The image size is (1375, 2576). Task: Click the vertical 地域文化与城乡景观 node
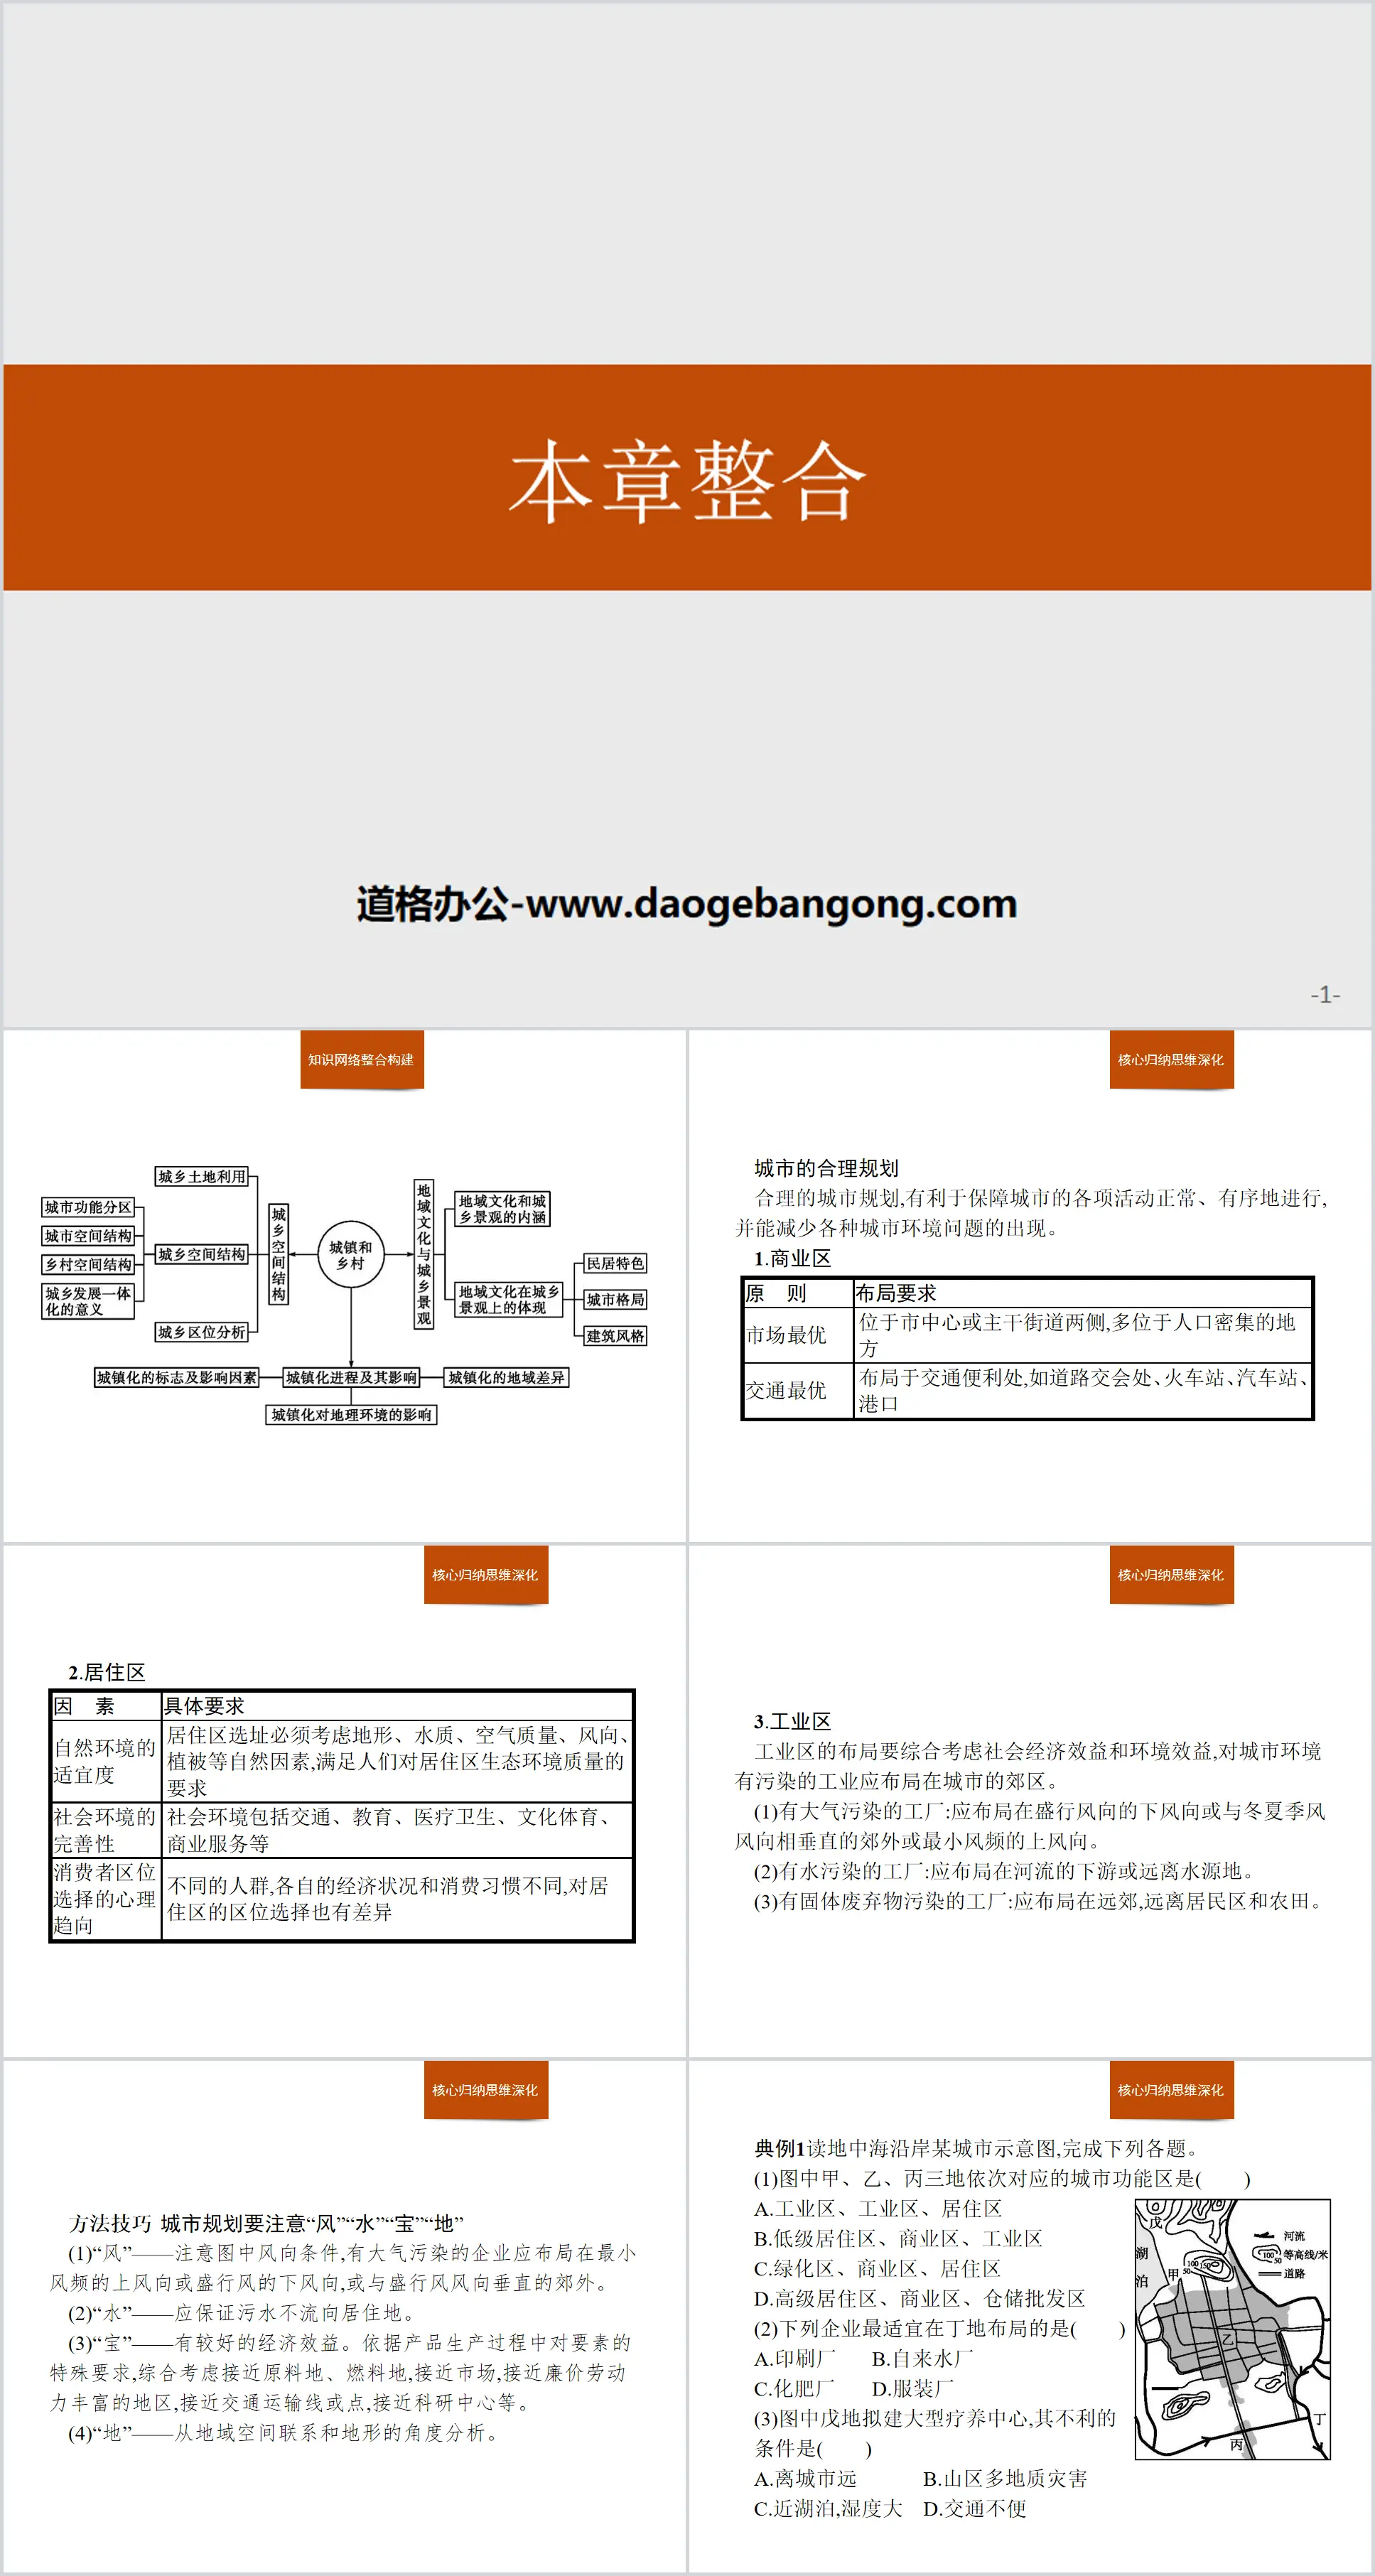(x=424, y=1254)
